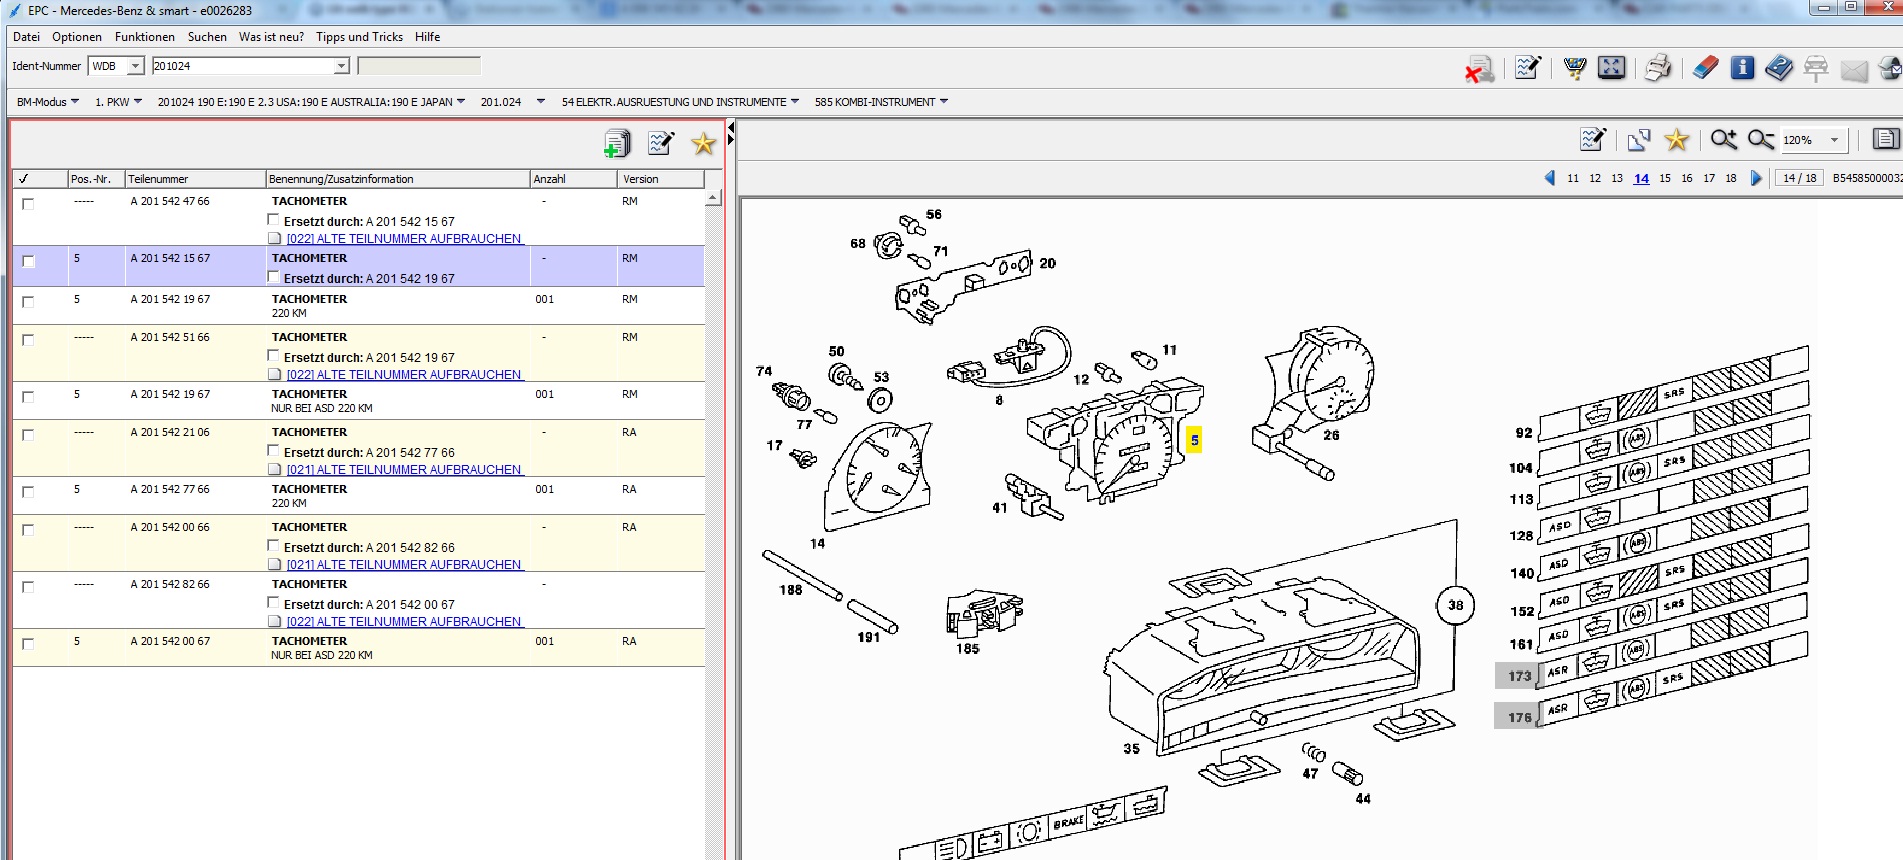Click the printer icon
This screenshot has height=860, width=1903.
tap(1658, 67)
